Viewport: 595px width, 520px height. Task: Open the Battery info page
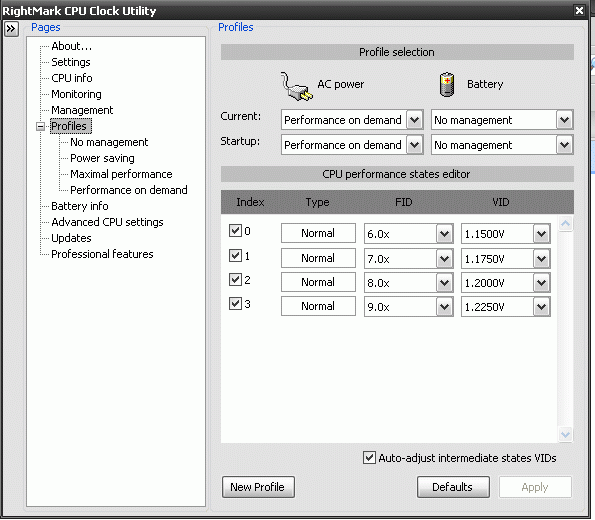point(80,206)
